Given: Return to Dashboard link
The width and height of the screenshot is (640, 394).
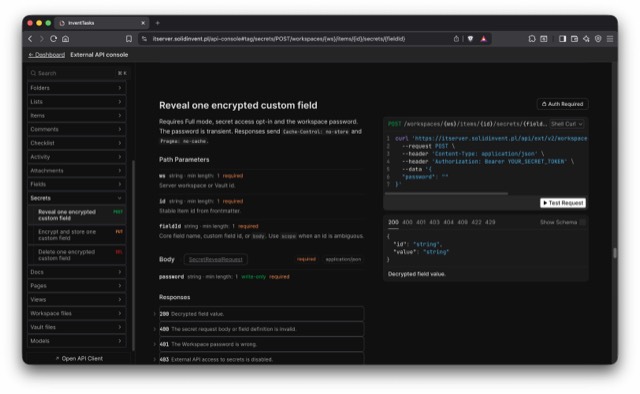Looking at the screenshot, I should click(47, 55).
